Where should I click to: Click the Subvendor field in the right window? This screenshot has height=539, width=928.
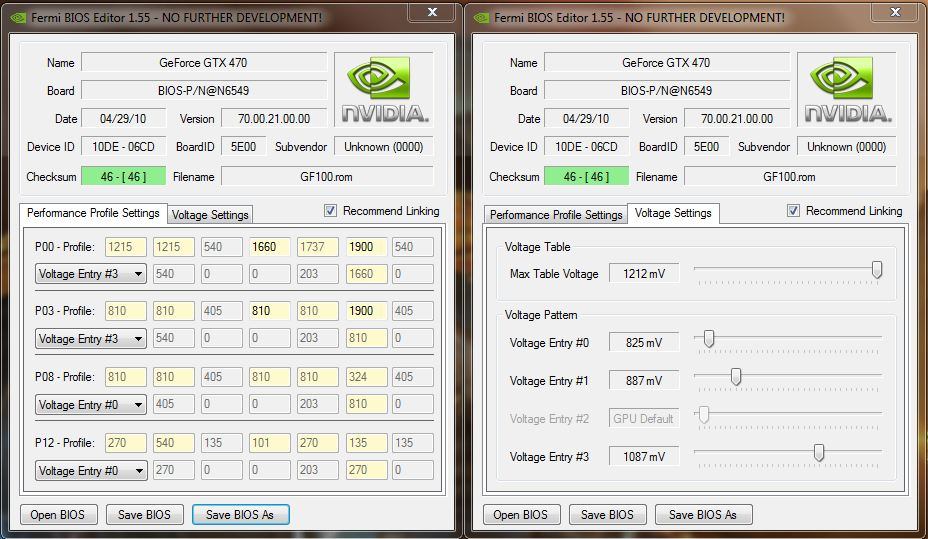[846, 147]
